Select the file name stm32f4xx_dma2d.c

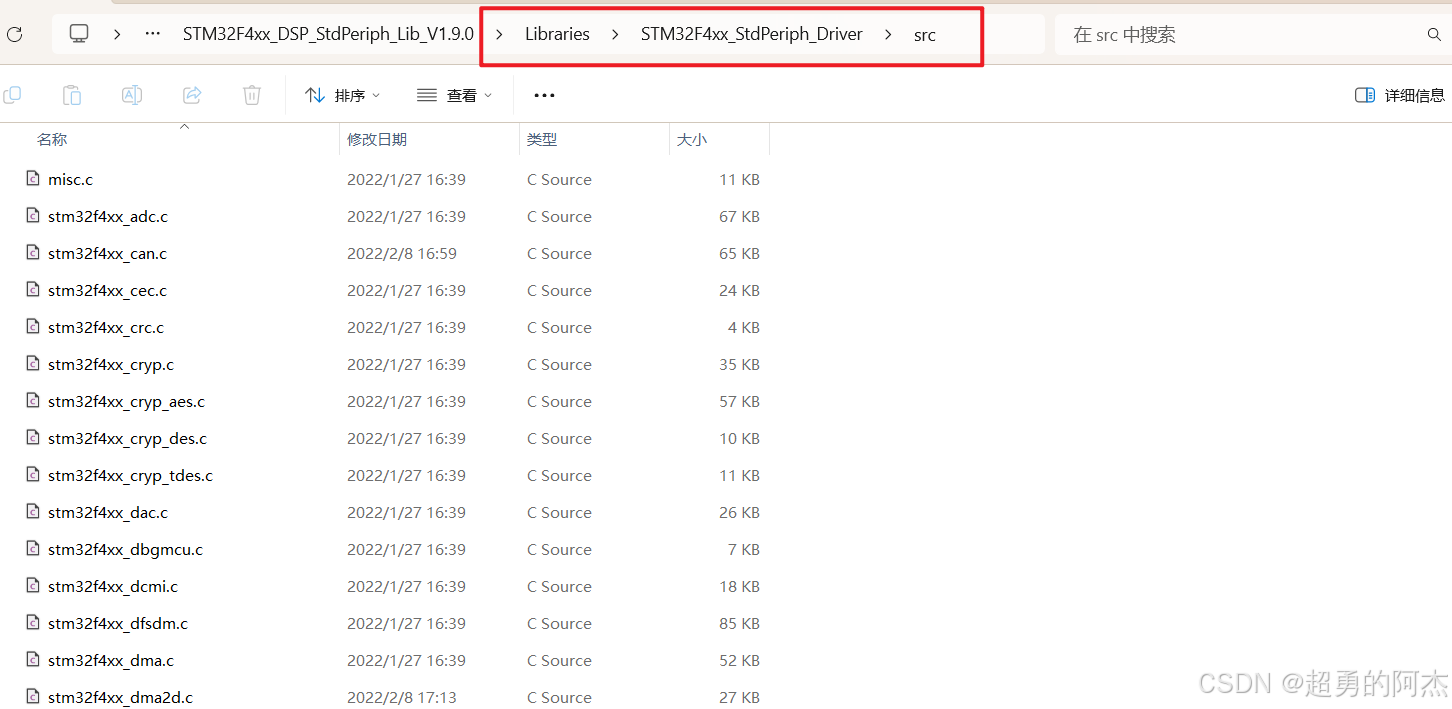pyautogui.click(x=120, y=698)
